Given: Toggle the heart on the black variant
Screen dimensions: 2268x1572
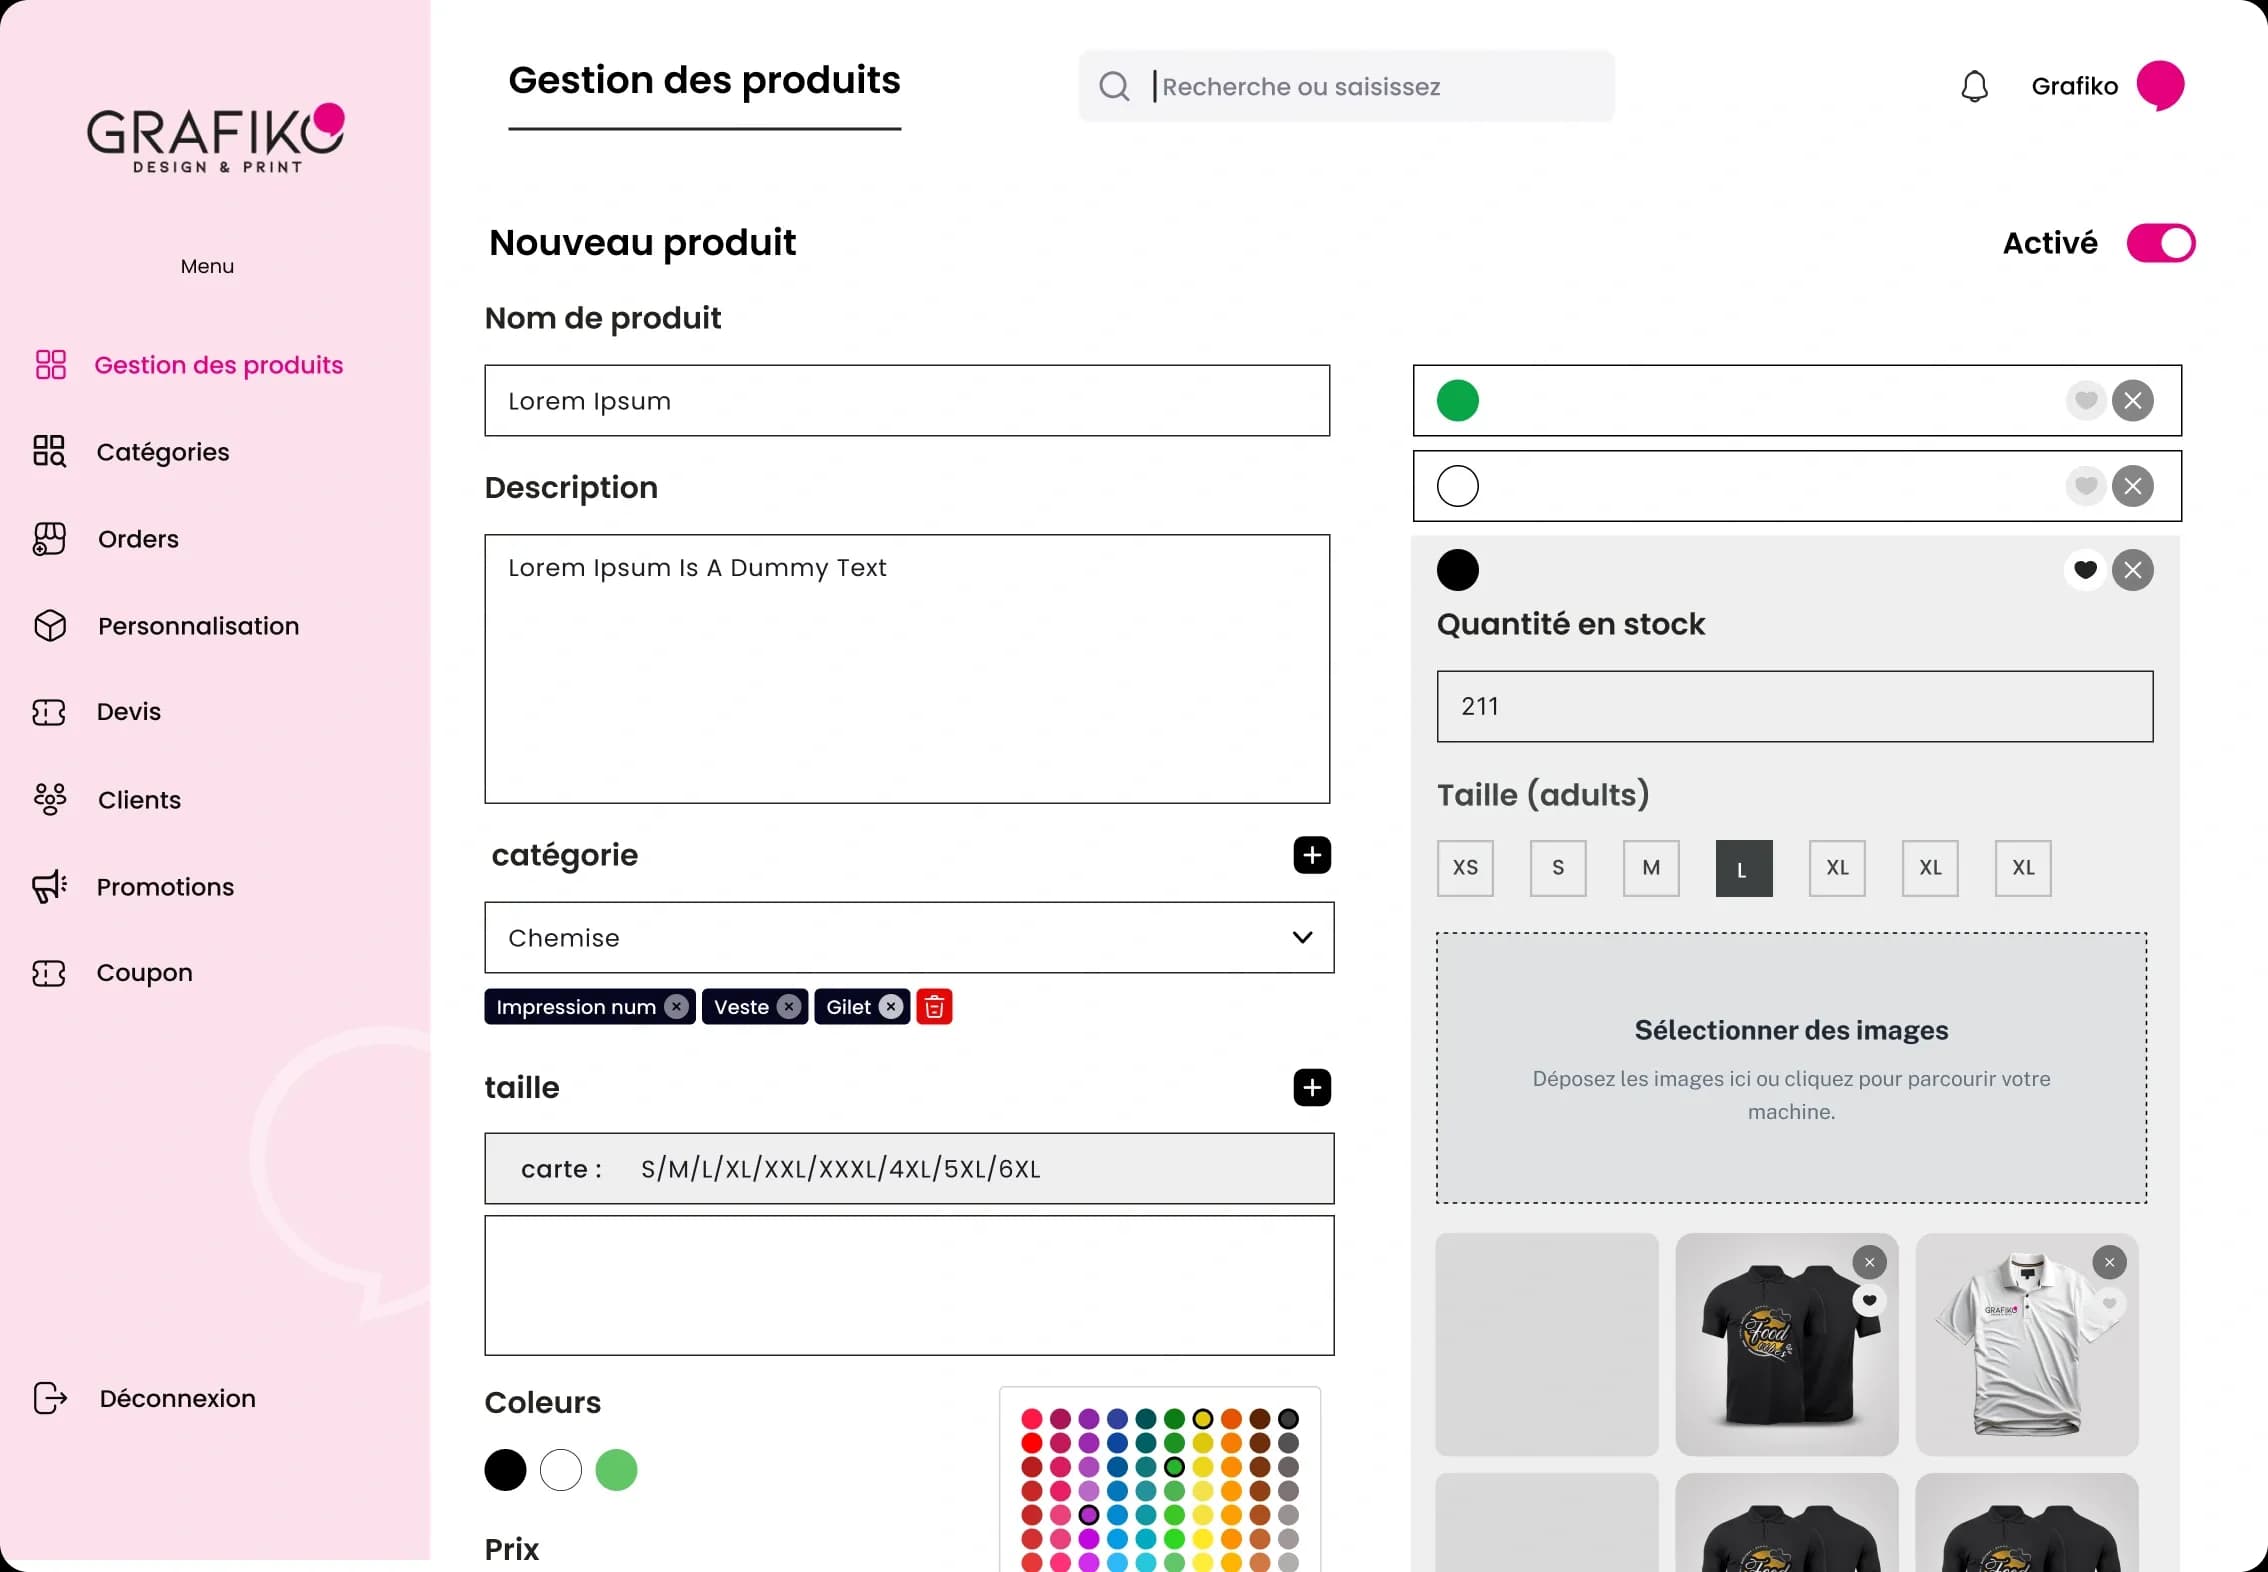Looking at the screenshot, I should [x=2085, y=570].
